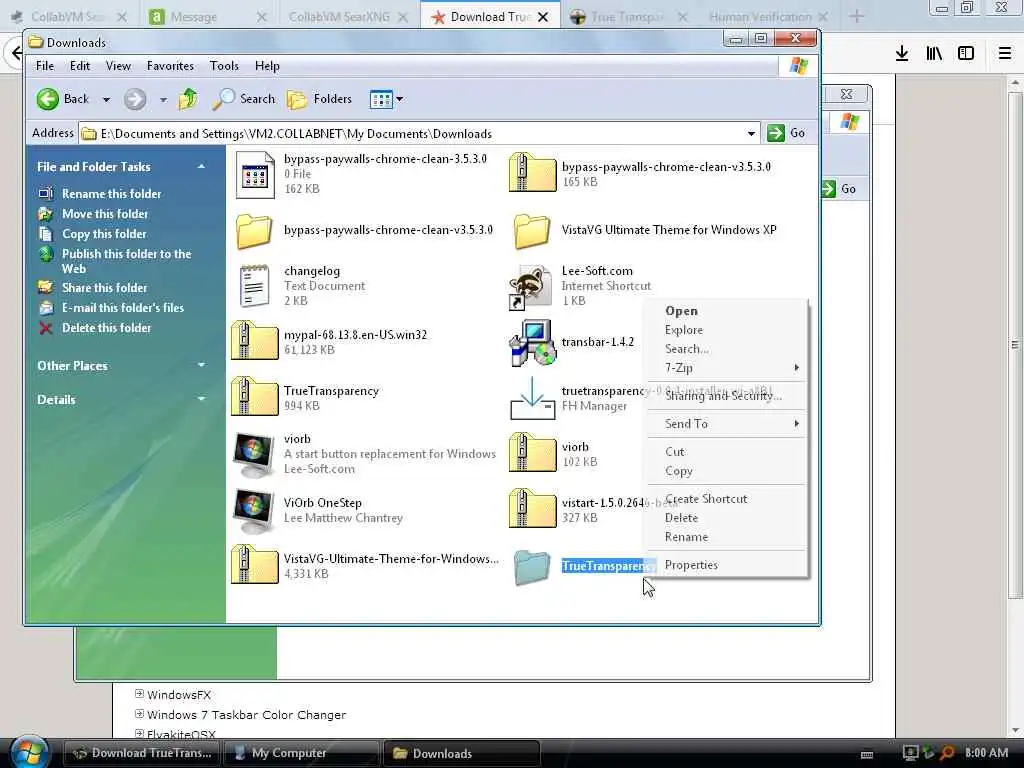The width and height of the screenshot is (1024, 768).
Task: Select the VistaVG-Ultimate-Theme zip 4,331 KB icon
Action: tap(255, 564)
